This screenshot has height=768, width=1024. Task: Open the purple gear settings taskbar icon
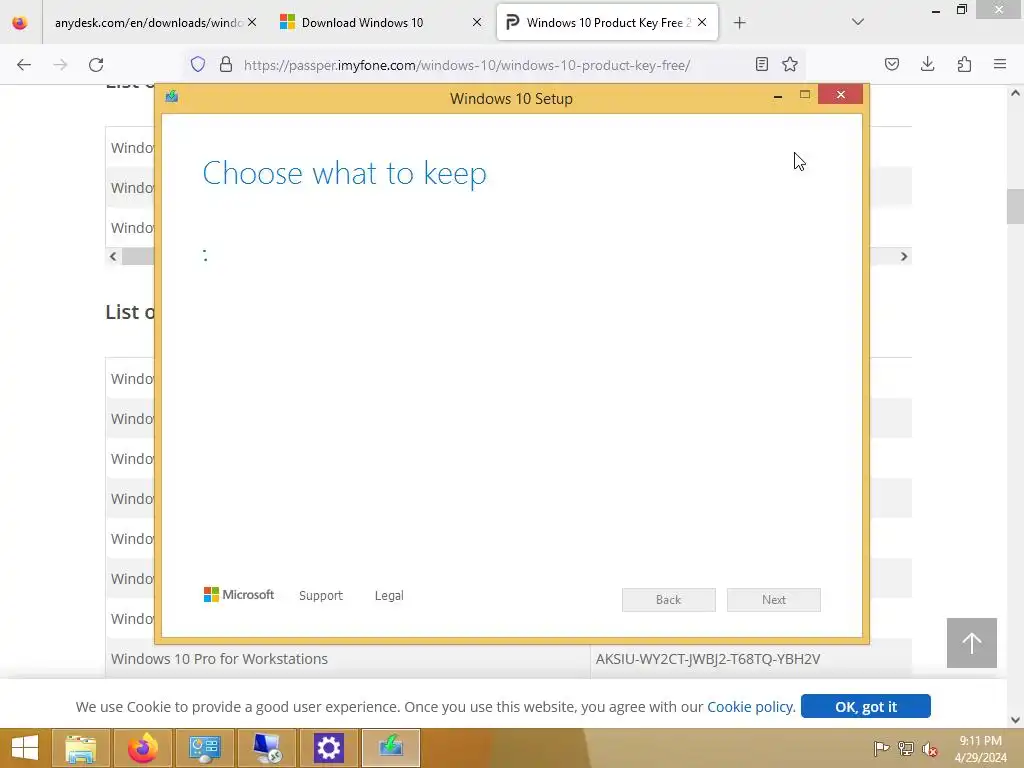click(328, 748)
